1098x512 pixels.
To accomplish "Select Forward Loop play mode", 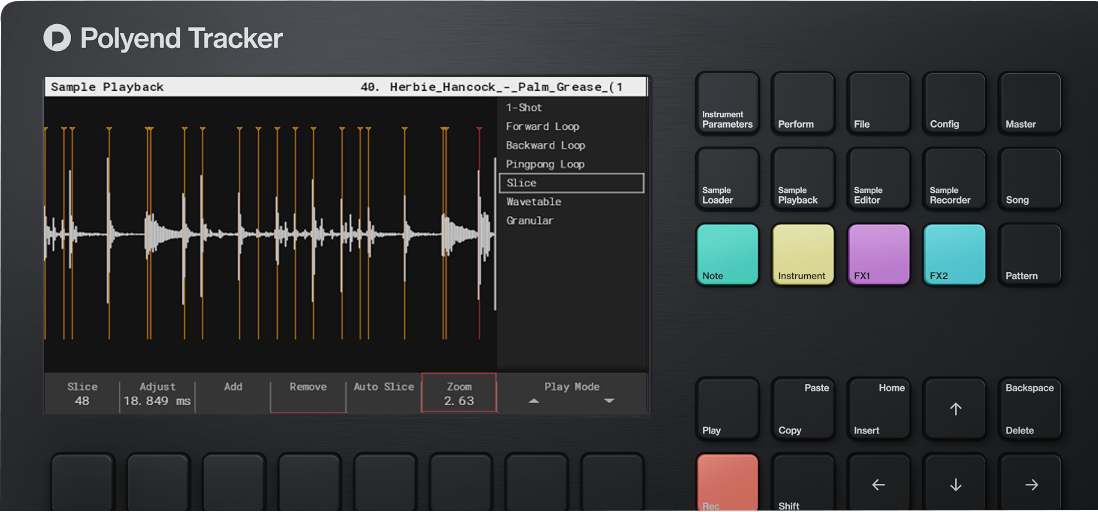I will pyautogui.click(x=571, y=127).
